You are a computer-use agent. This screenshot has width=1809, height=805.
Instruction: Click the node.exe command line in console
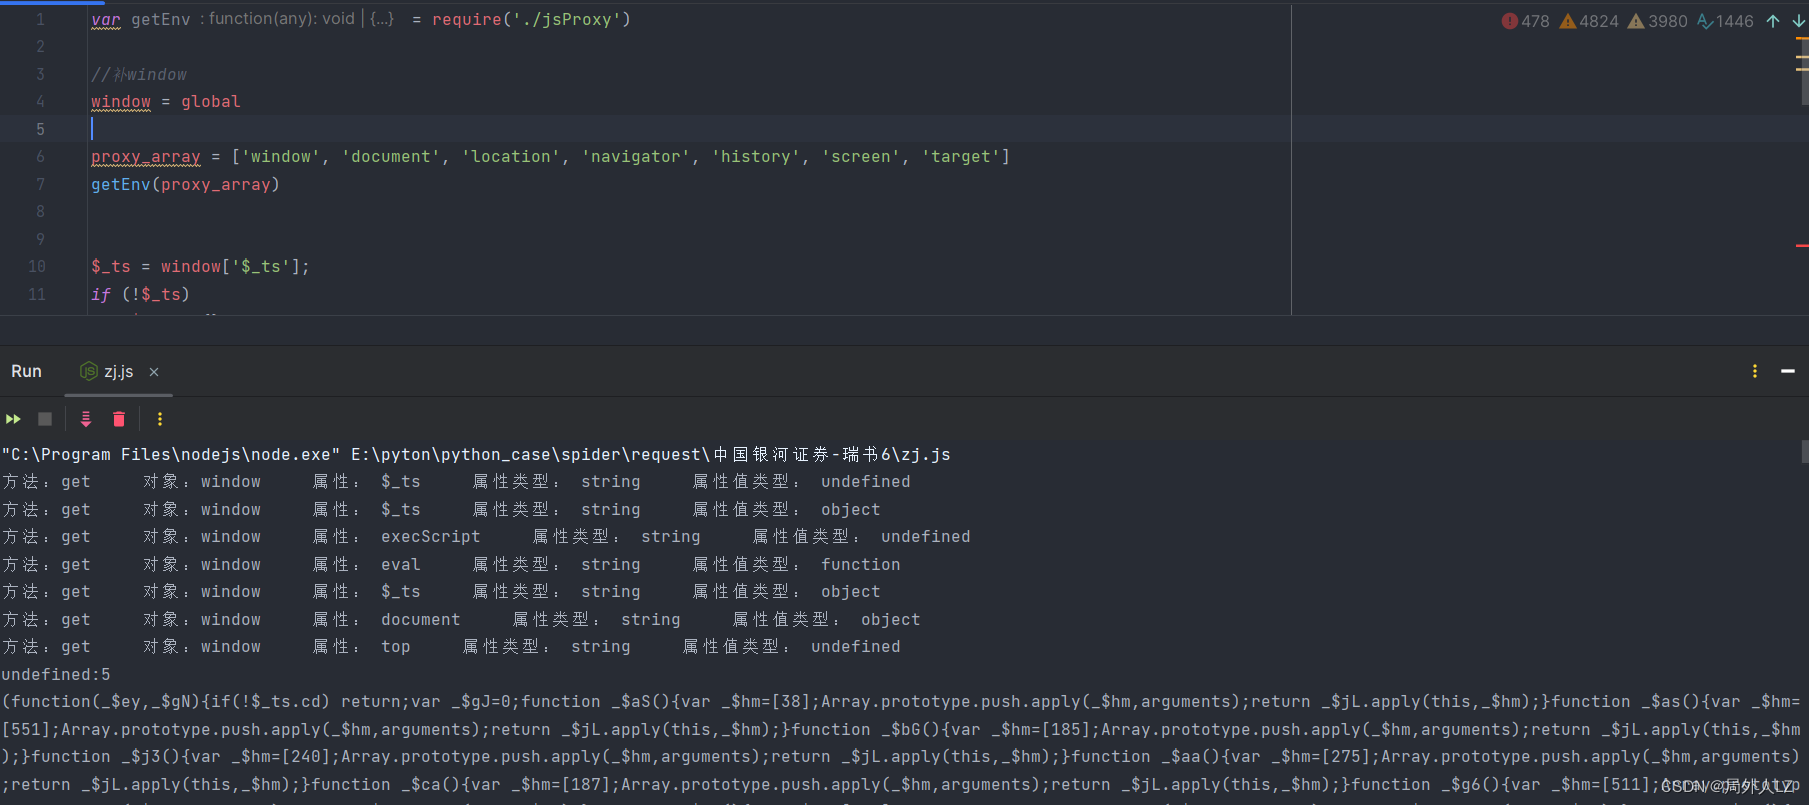point(476,455)
